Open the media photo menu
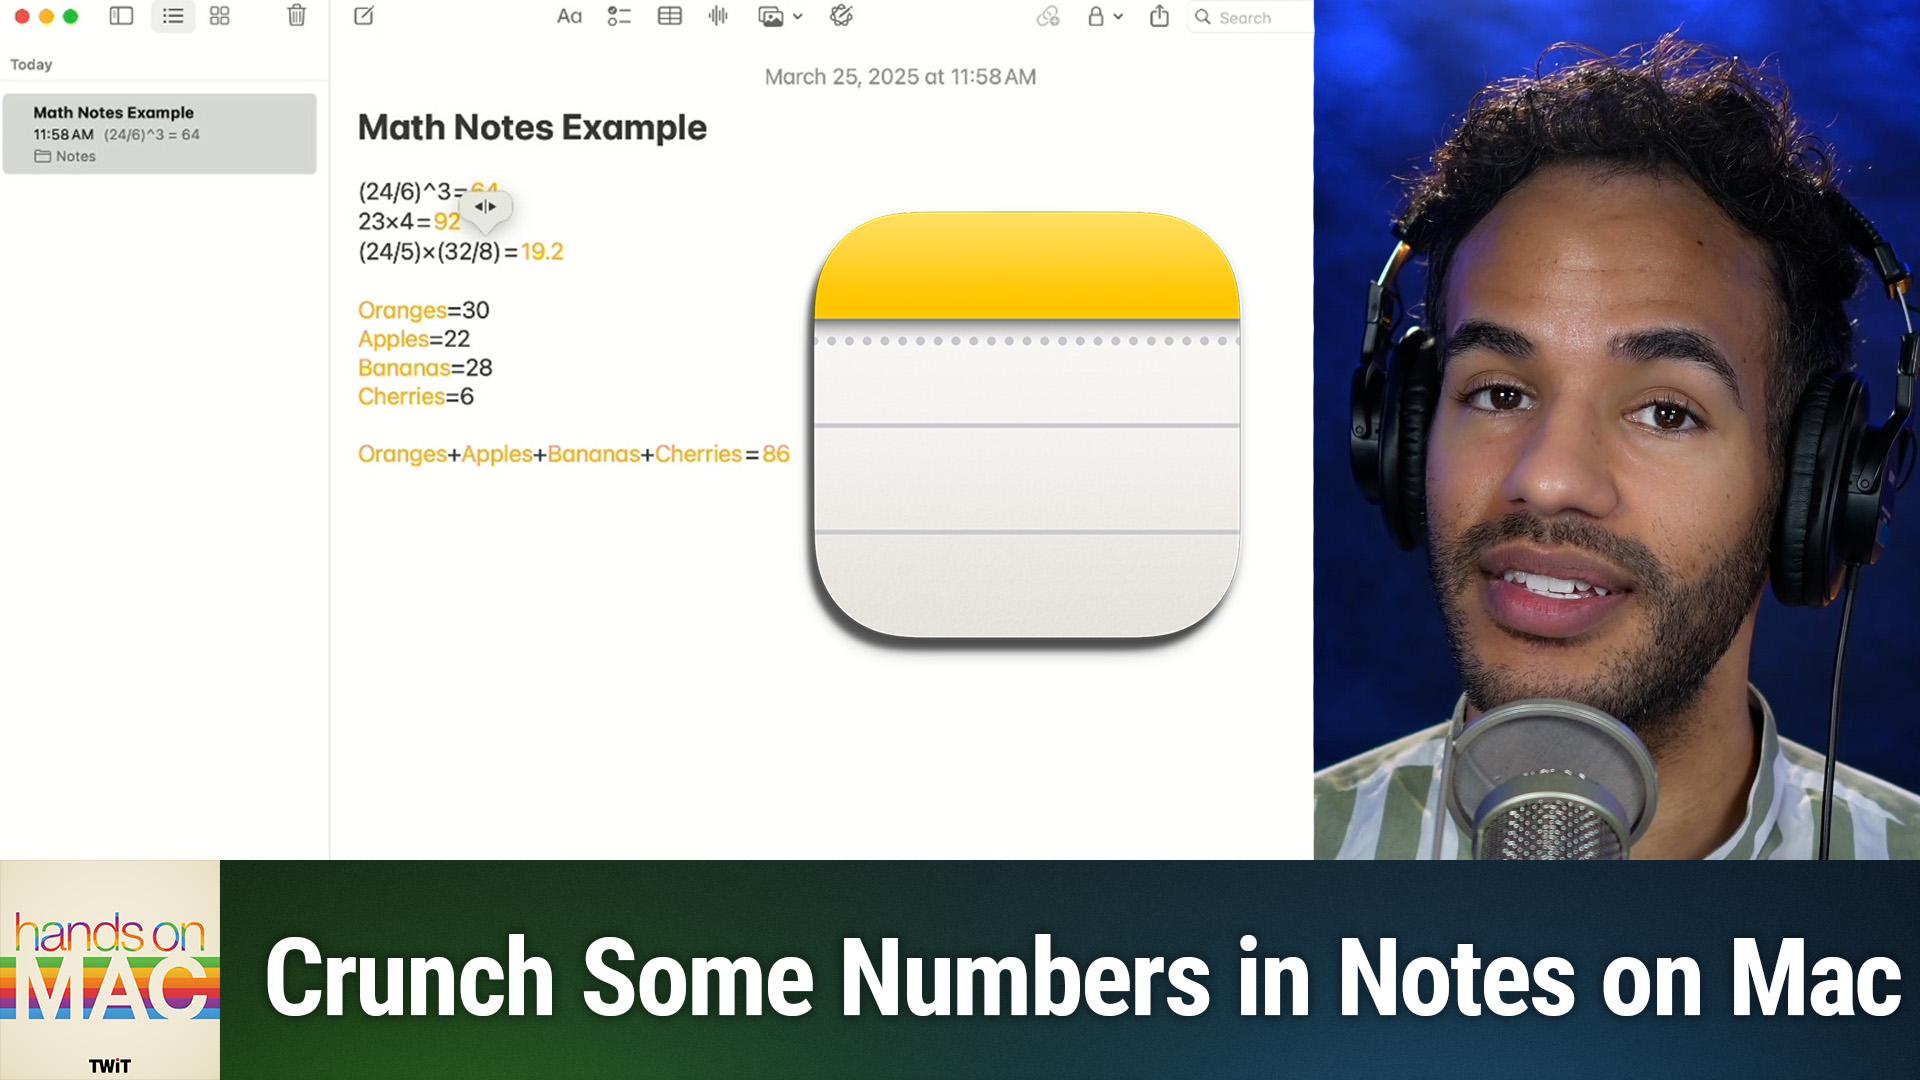The width and height of the screenshot is (1920, 1080). click(x=780, y=16)
